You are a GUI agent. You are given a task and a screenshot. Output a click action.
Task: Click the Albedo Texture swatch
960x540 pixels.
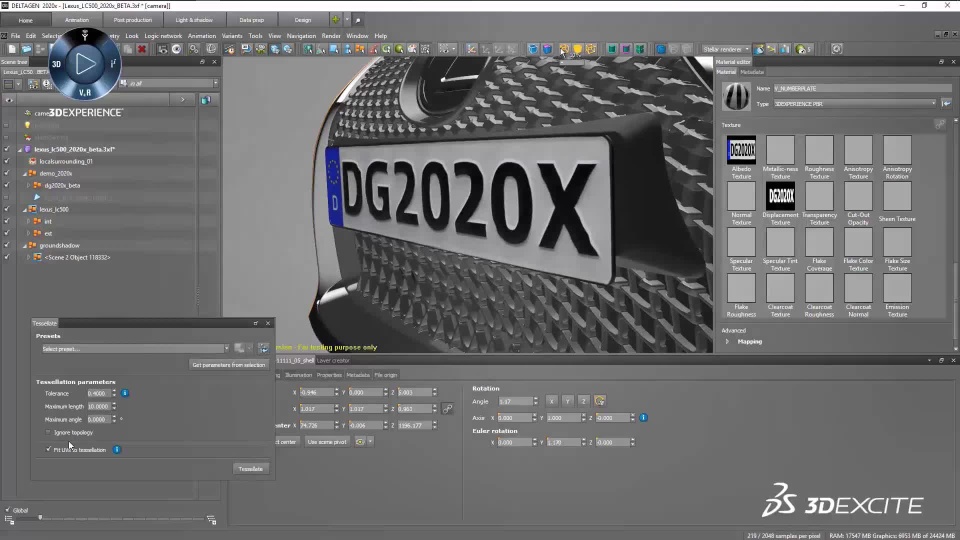[741, 150]
